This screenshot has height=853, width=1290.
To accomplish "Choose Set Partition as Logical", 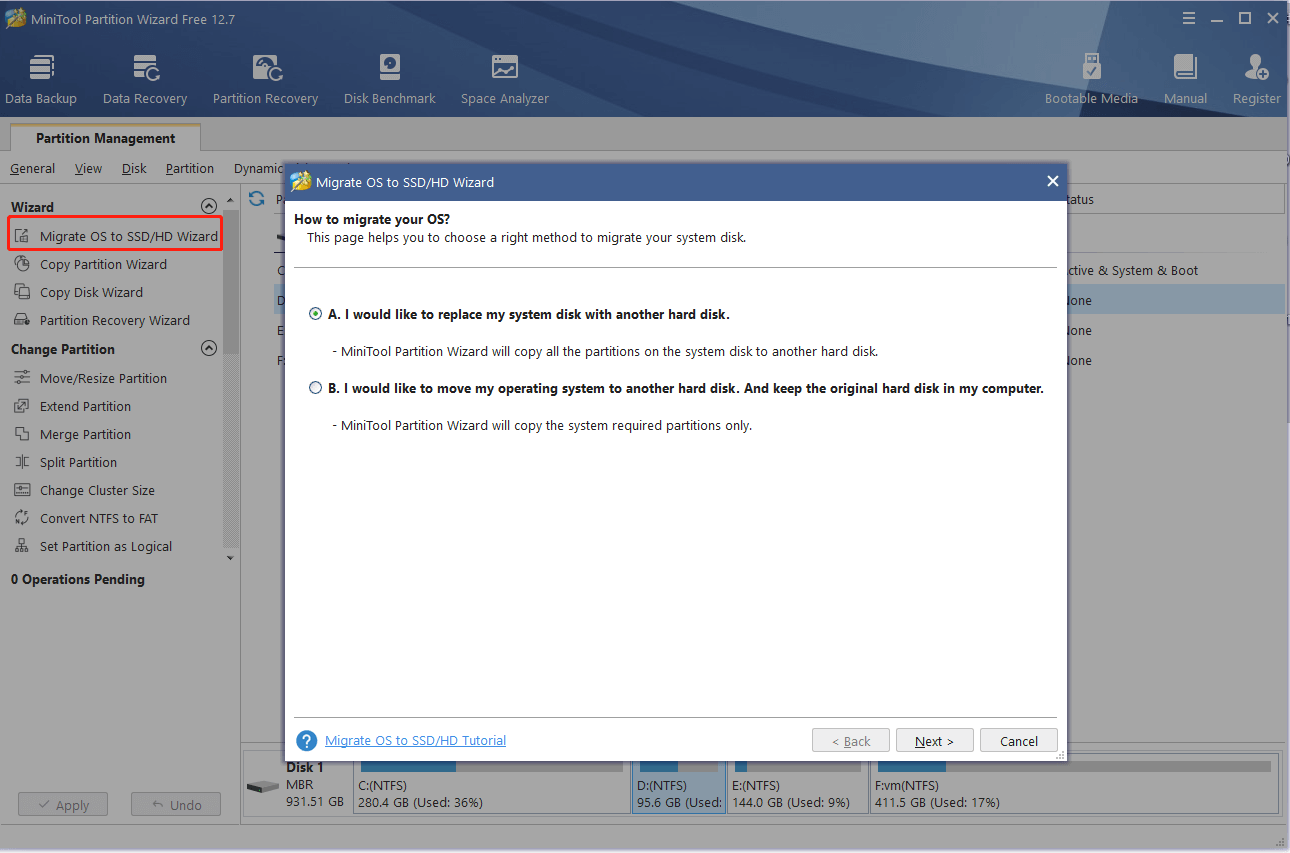I will [105, 546].
